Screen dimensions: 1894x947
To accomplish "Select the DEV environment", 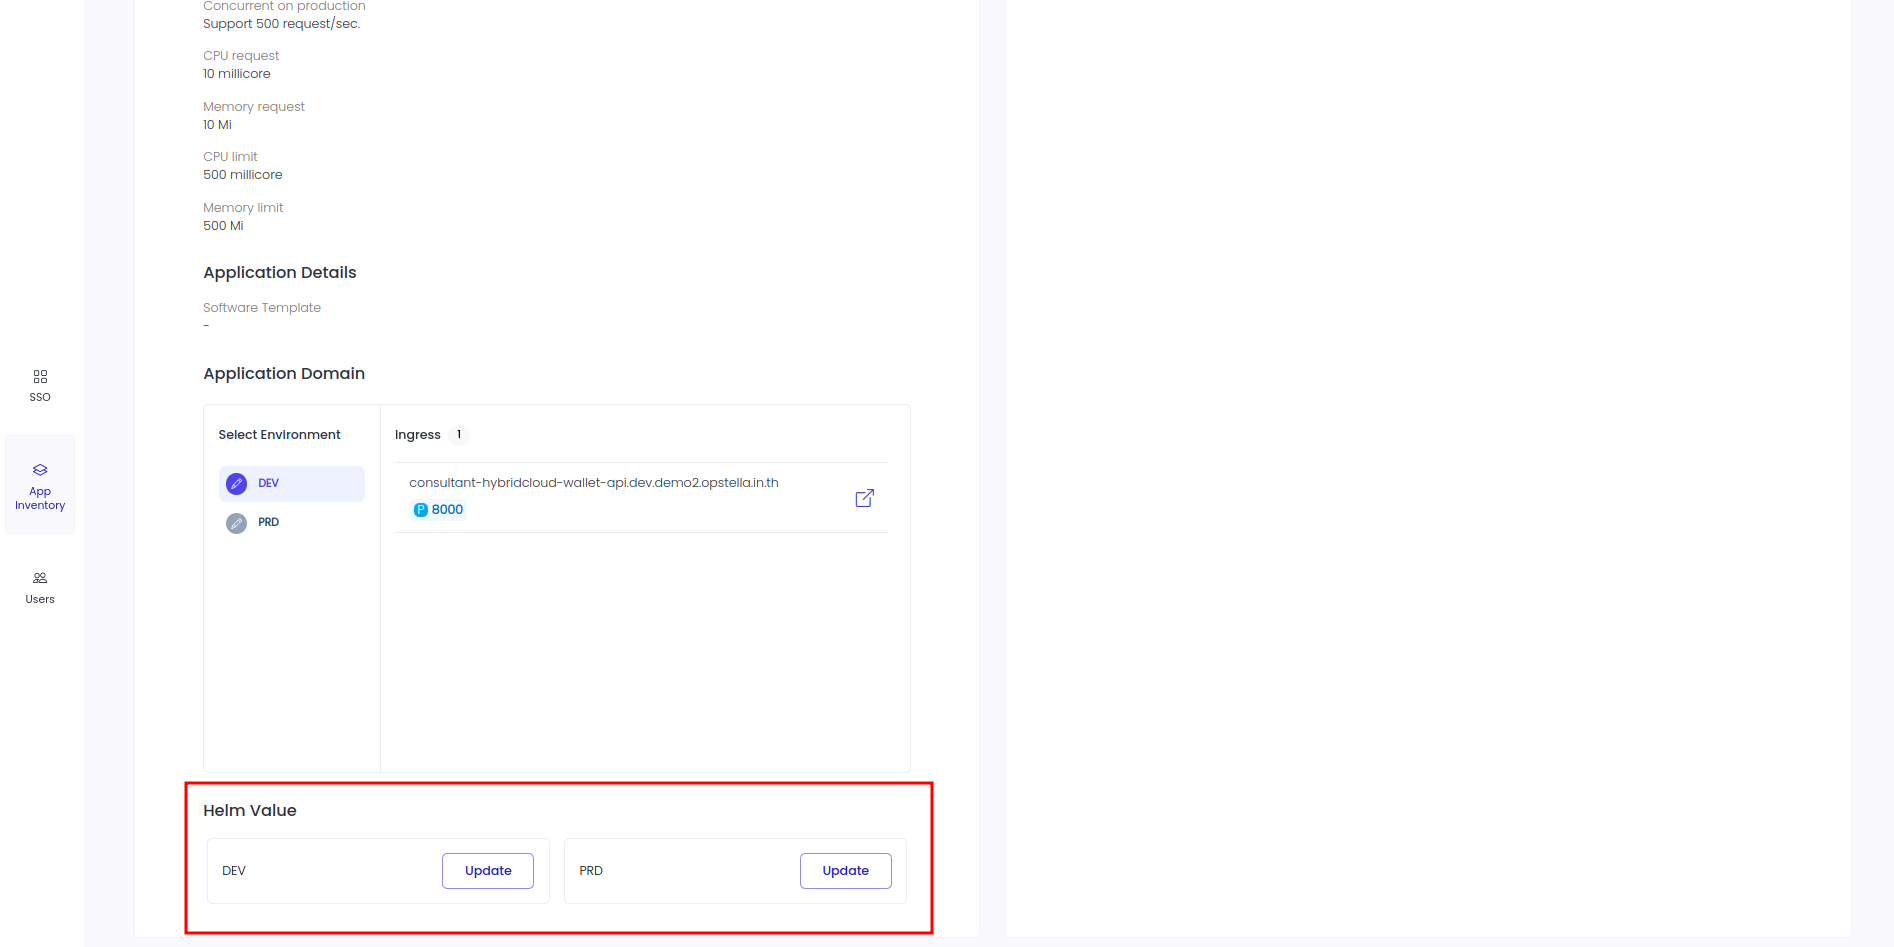I will 292,484.
